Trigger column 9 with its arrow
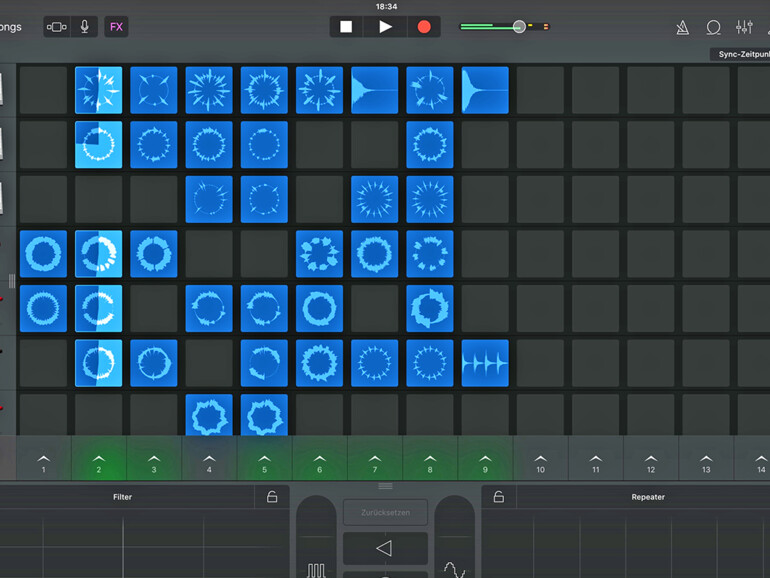The height and width of the screenshot is (578, 770). (485, 463)
